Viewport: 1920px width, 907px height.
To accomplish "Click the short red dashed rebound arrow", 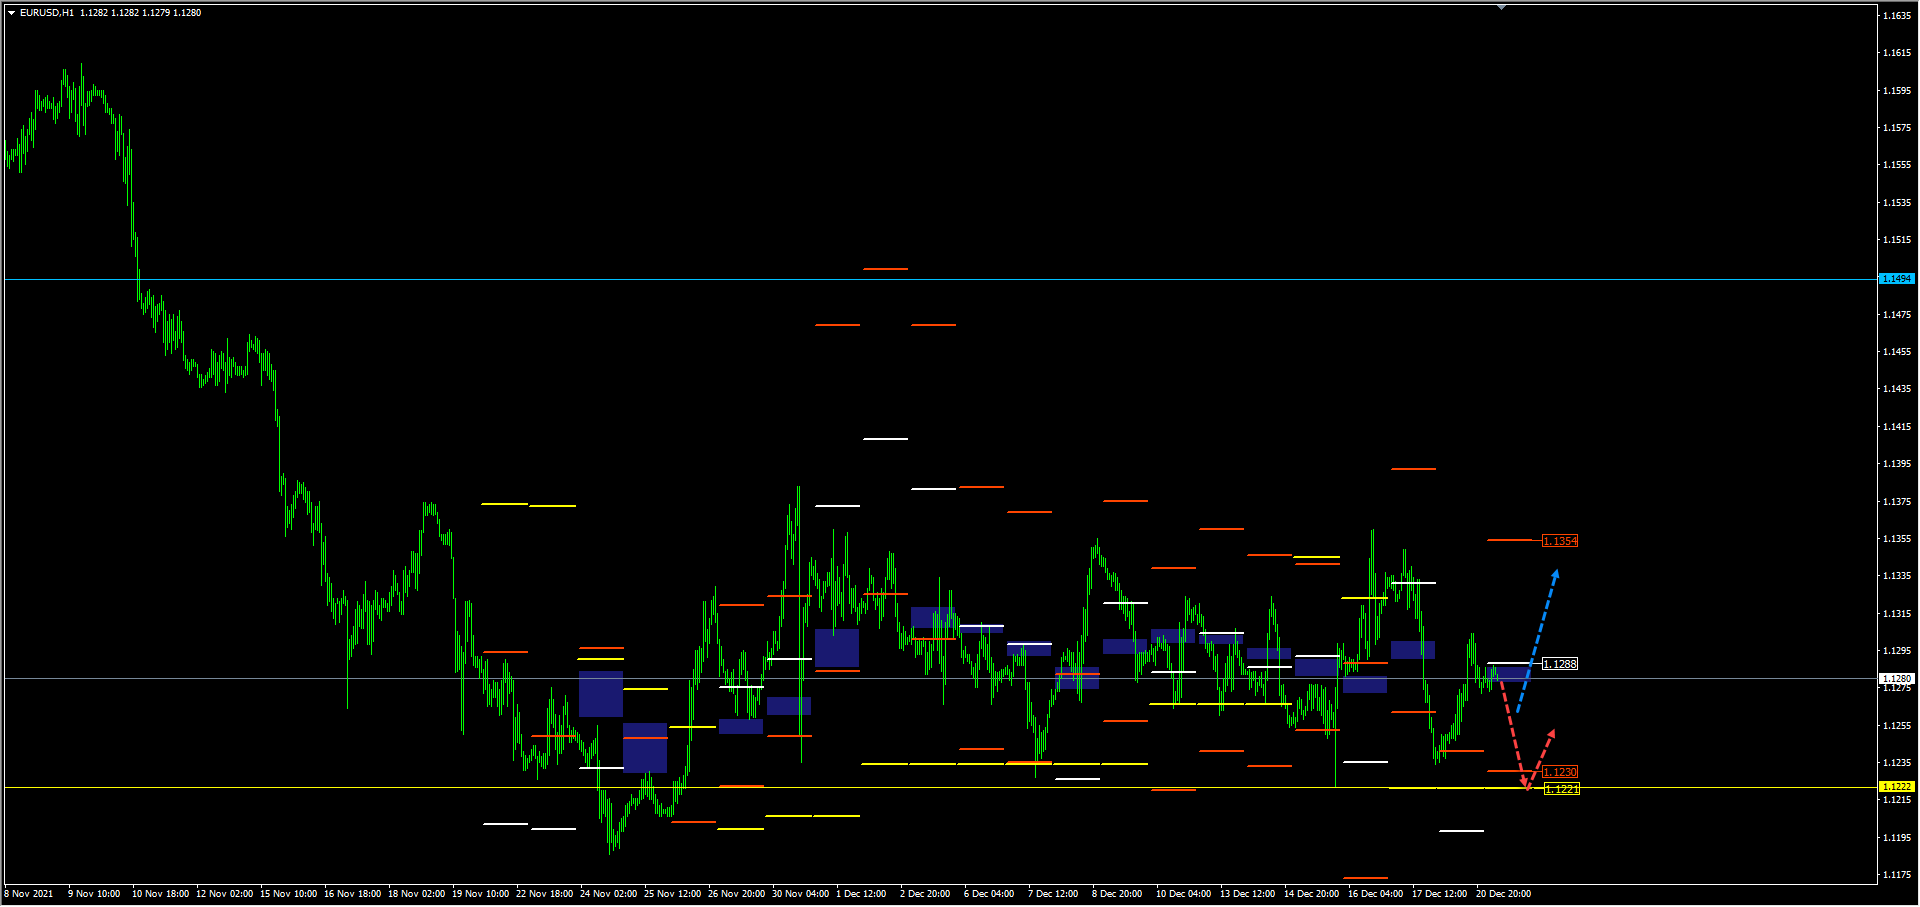I will [1542, 759].
